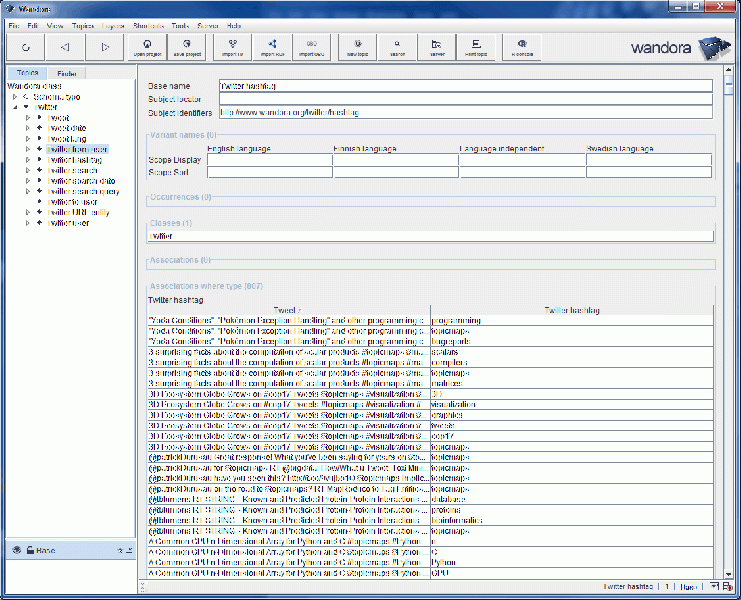Image resolution: width=741 pixels, height=600 pixels.
Task: Expand the Twitter hashtag tree node
Action: [x=29, y=160]
